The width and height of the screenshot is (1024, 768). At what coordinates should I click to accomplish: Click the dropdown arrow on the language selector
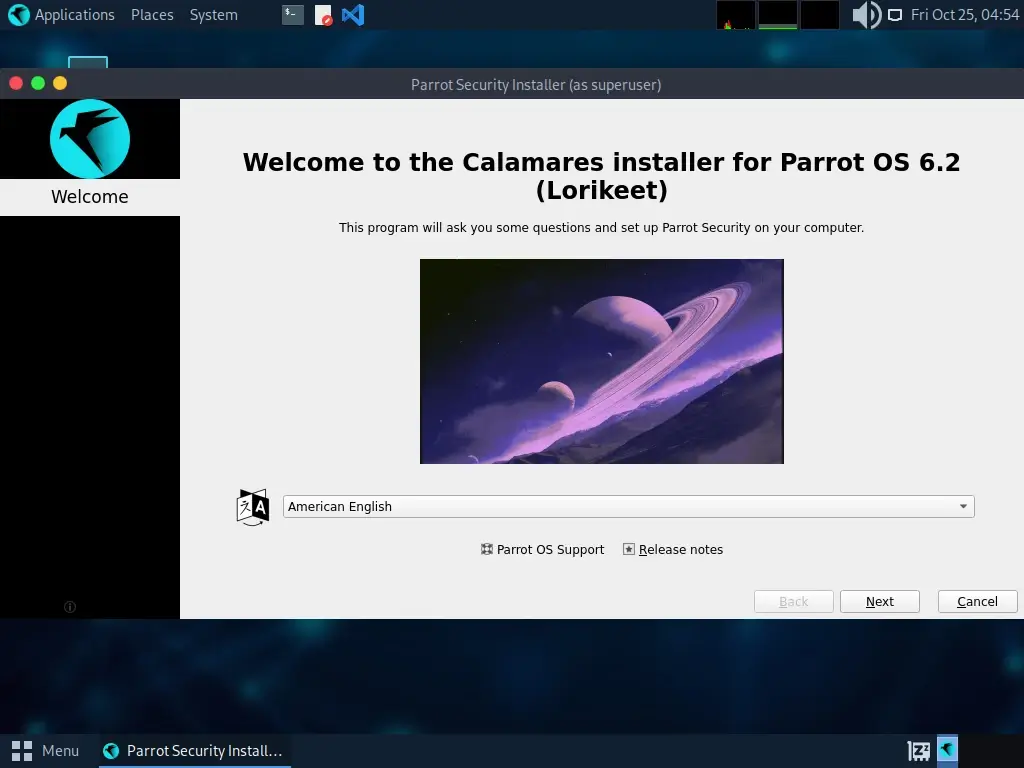click(x=962, y=506)
